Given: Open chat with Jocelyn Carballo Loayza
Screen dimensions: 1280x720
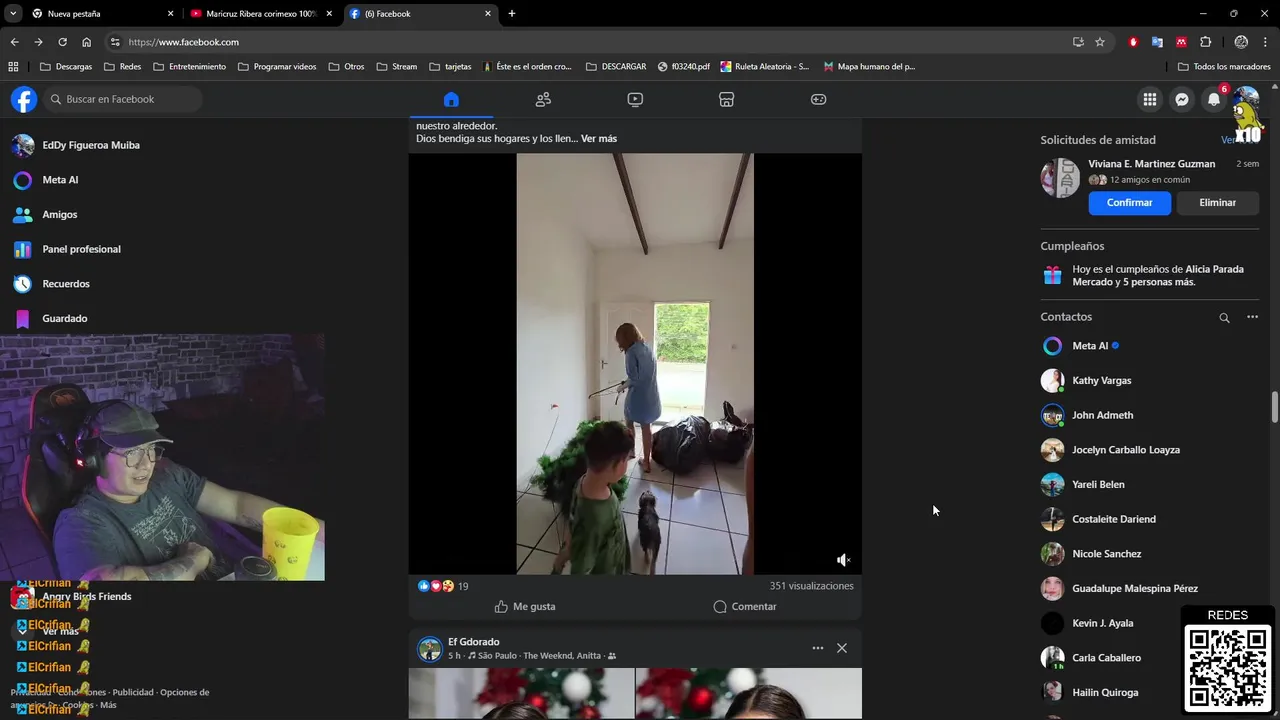Looking at the screenshot, I should pyautogui.click(x=1126, y=450).
